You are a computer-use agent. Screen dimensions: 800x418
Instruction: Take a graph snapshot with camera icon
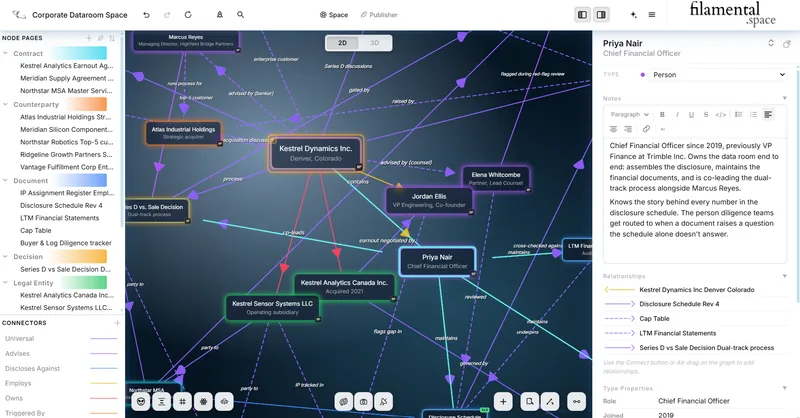363,402
